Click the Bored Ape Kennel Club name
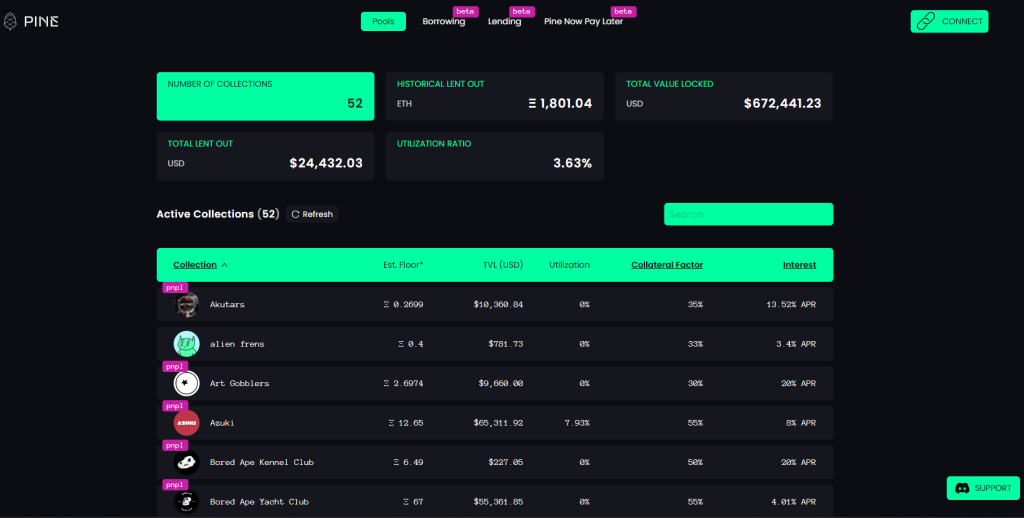This screenshot has height=518, width=1024. coord(262,462)
